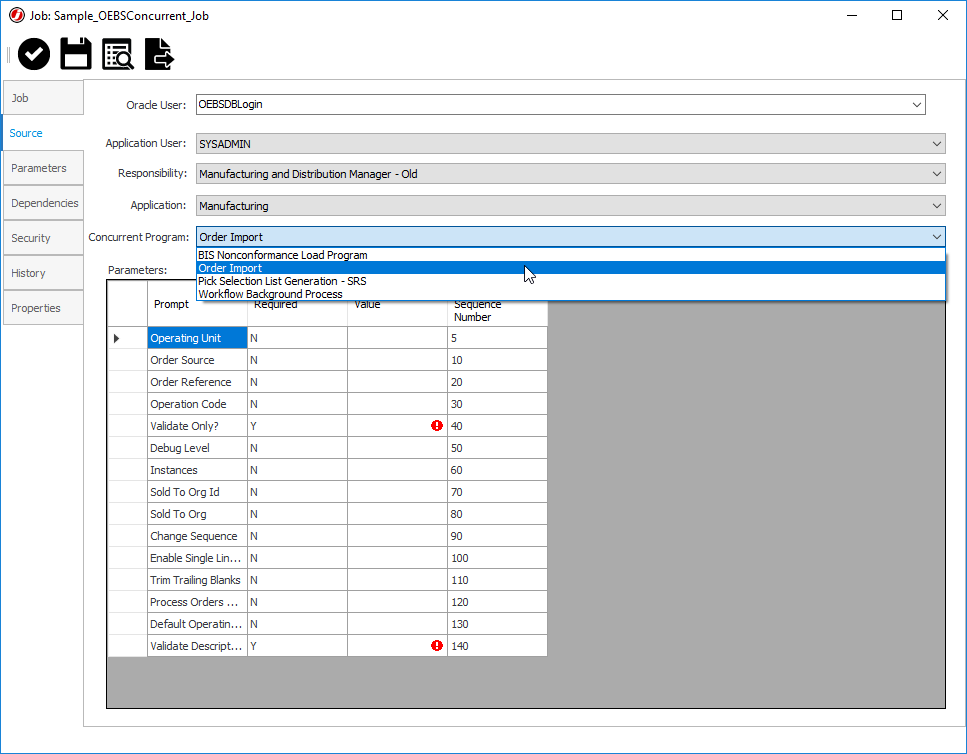Image resolution: width=967 pixels, height=754 pixels.
Task: Click the Value cell for Debug Level
Action: [397, 448]
